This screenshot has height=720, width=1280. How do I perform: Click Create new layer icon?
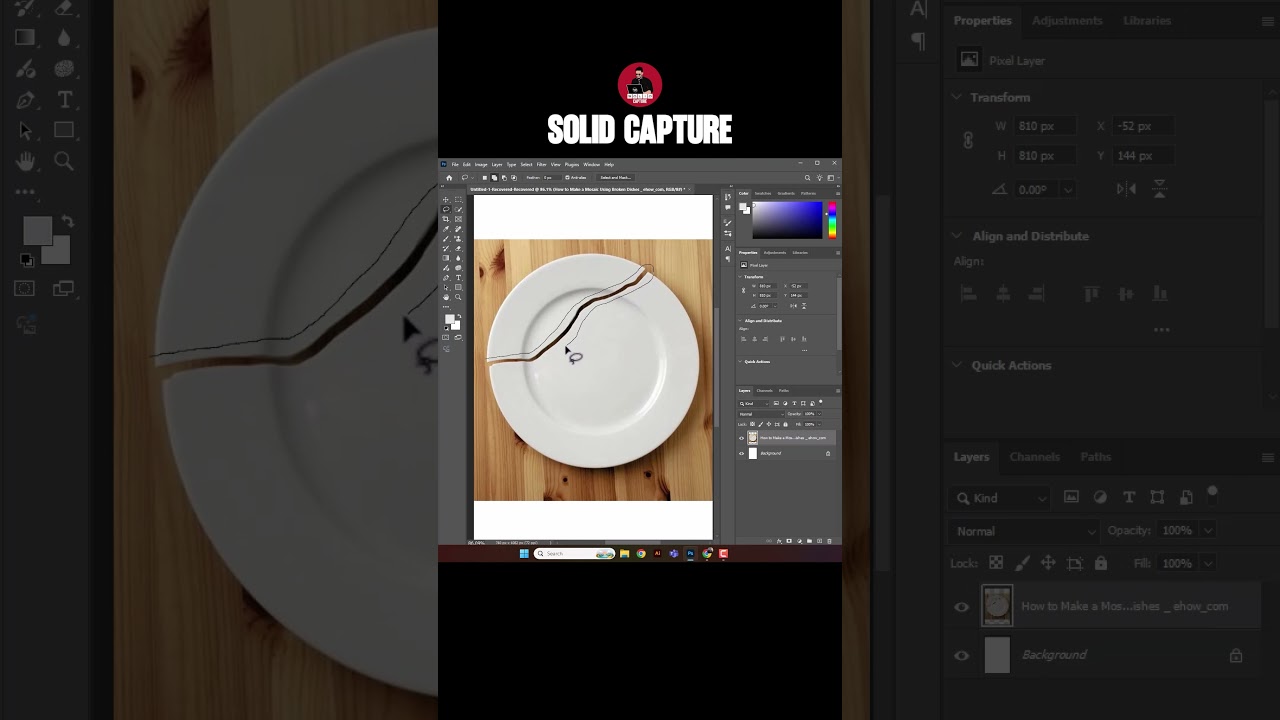819,541
